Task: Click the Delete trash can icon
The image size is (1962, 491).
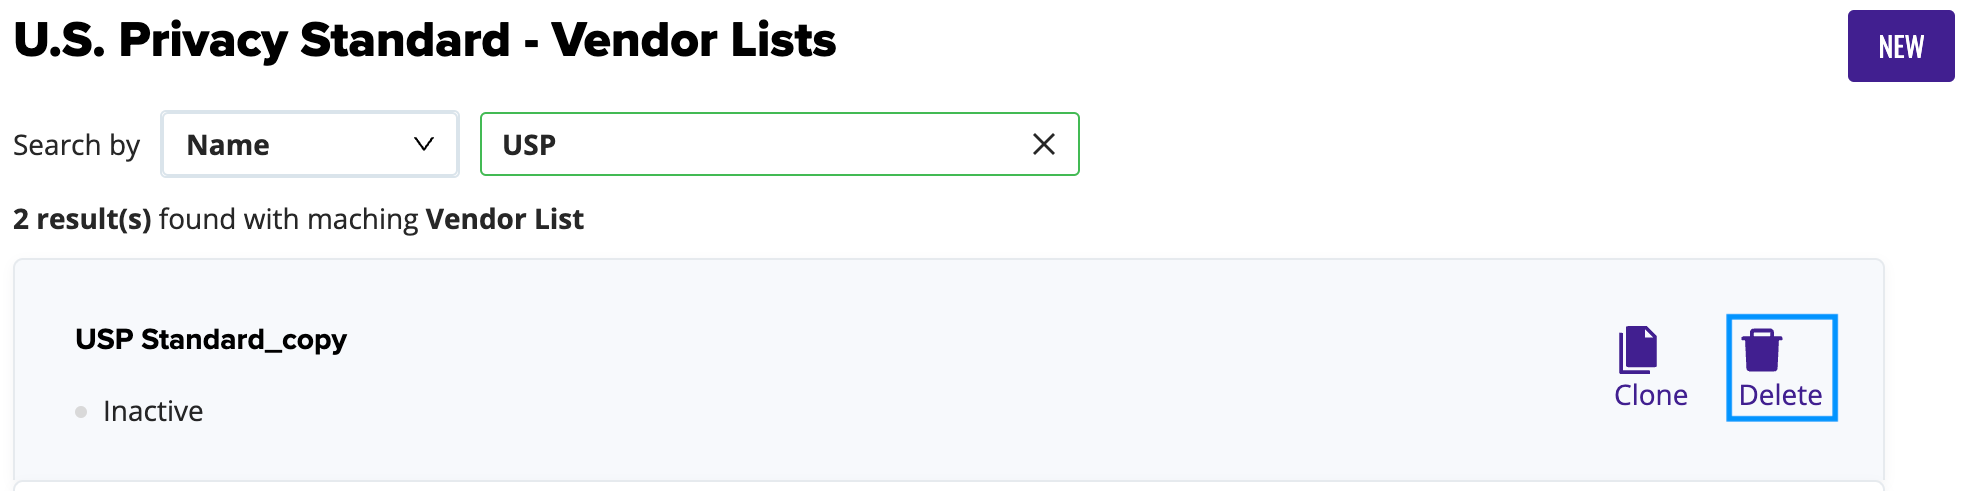Action: (x=1762, y=350)
